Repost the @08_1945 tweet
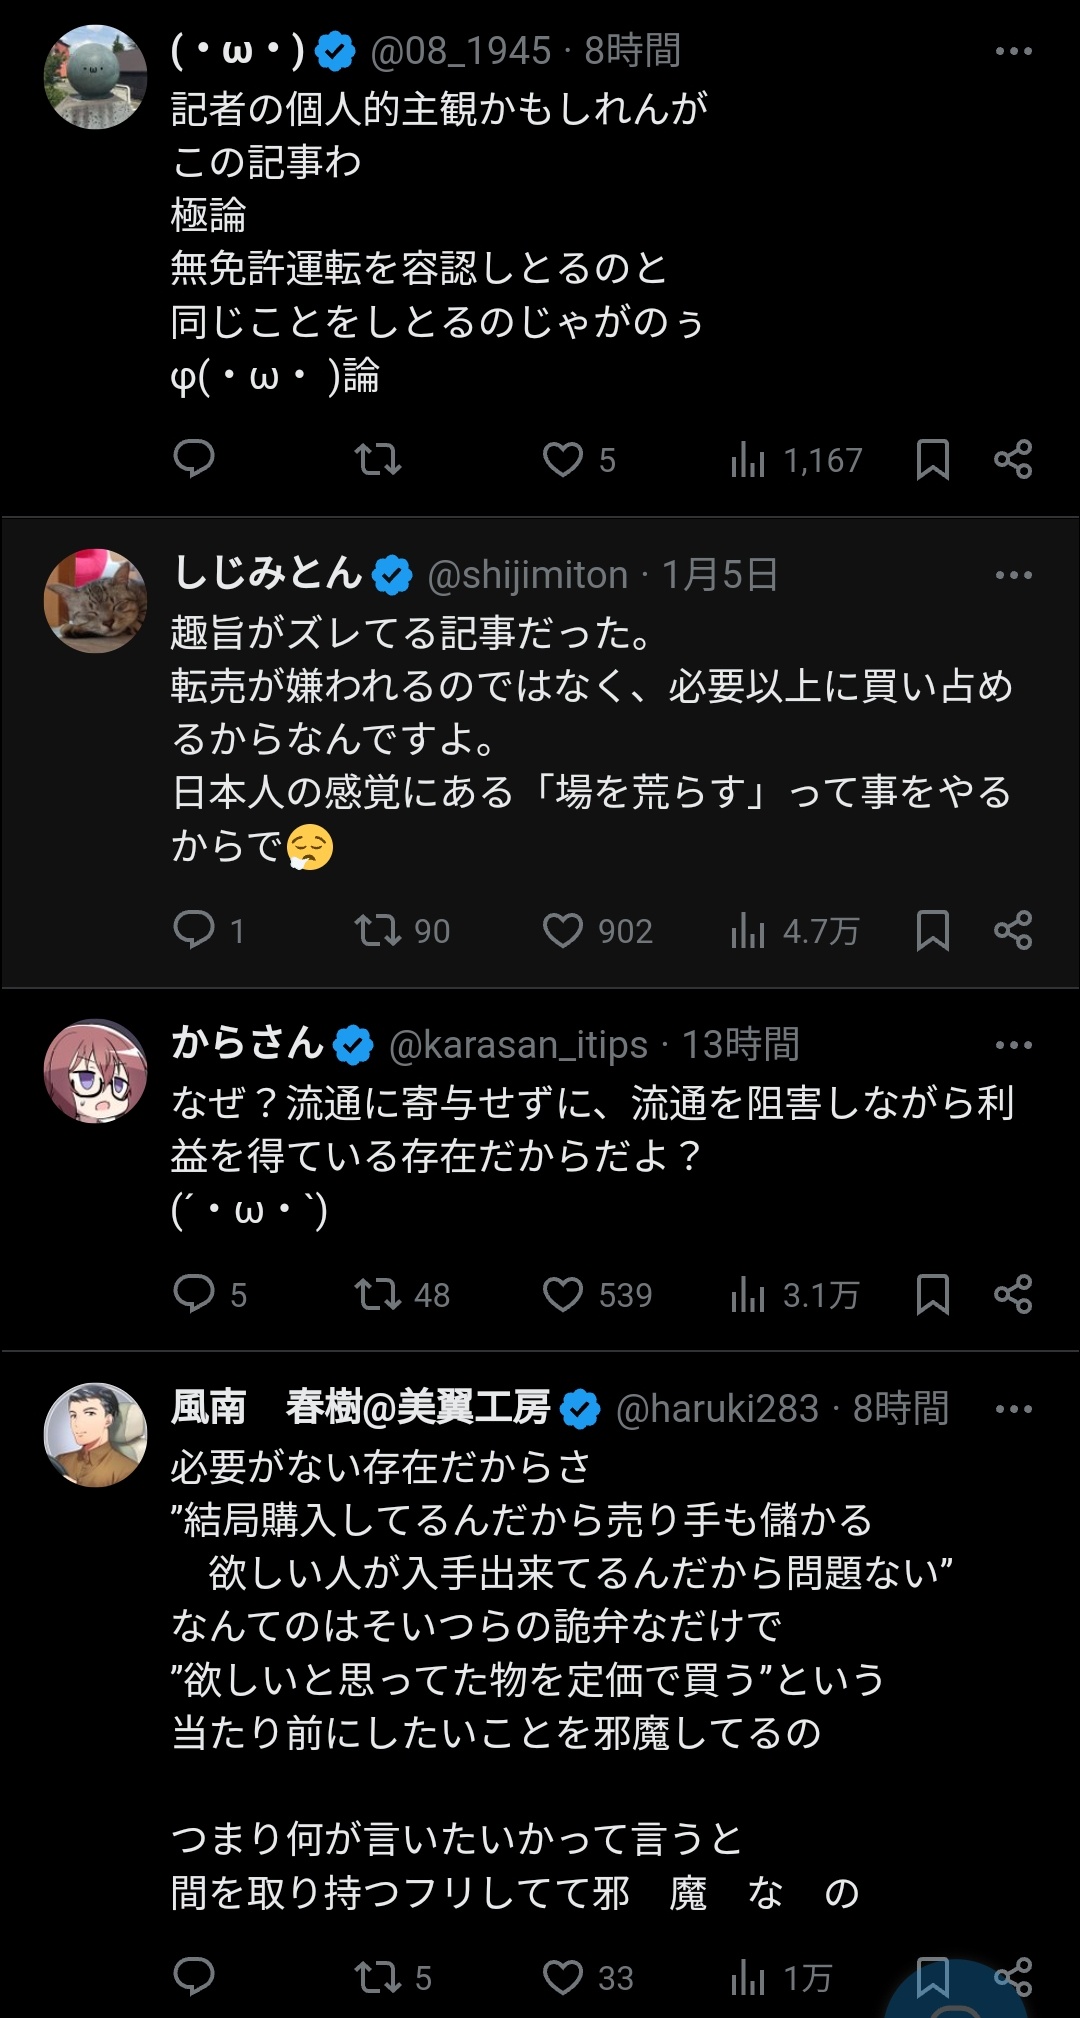Viewport: 1080px width, 2018px height. coord(378,459)
